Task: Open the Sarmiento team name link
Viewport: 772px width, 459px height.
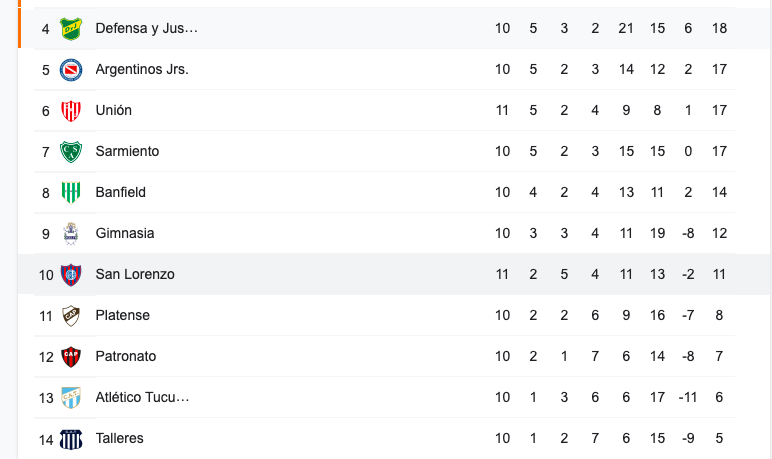Action: 127,151
